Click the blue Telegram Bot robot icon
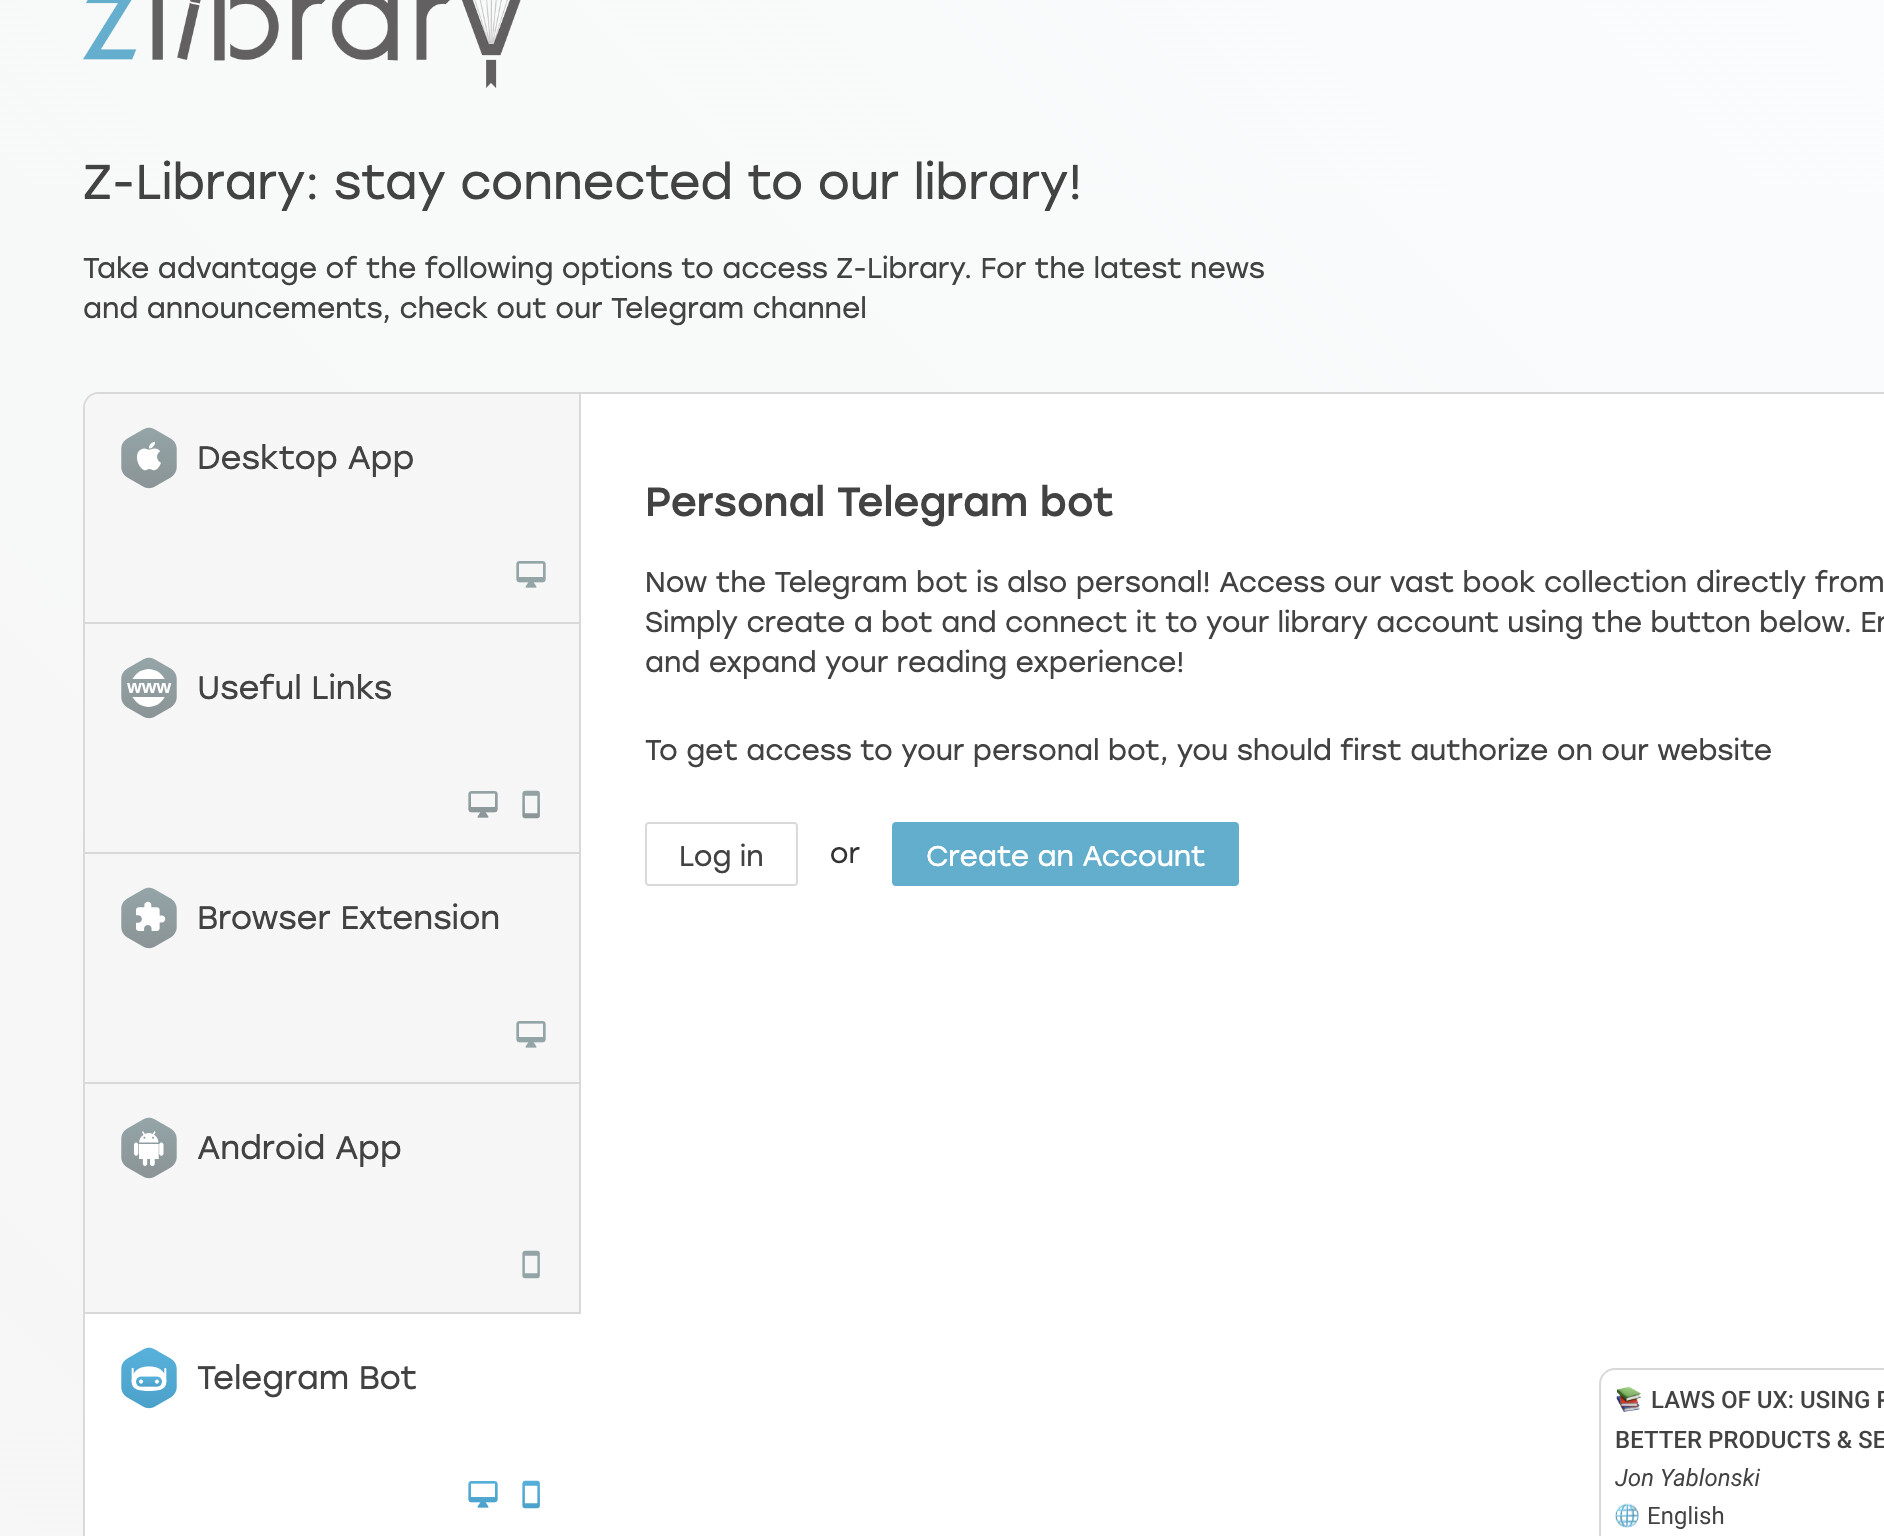 point(149,1378)
